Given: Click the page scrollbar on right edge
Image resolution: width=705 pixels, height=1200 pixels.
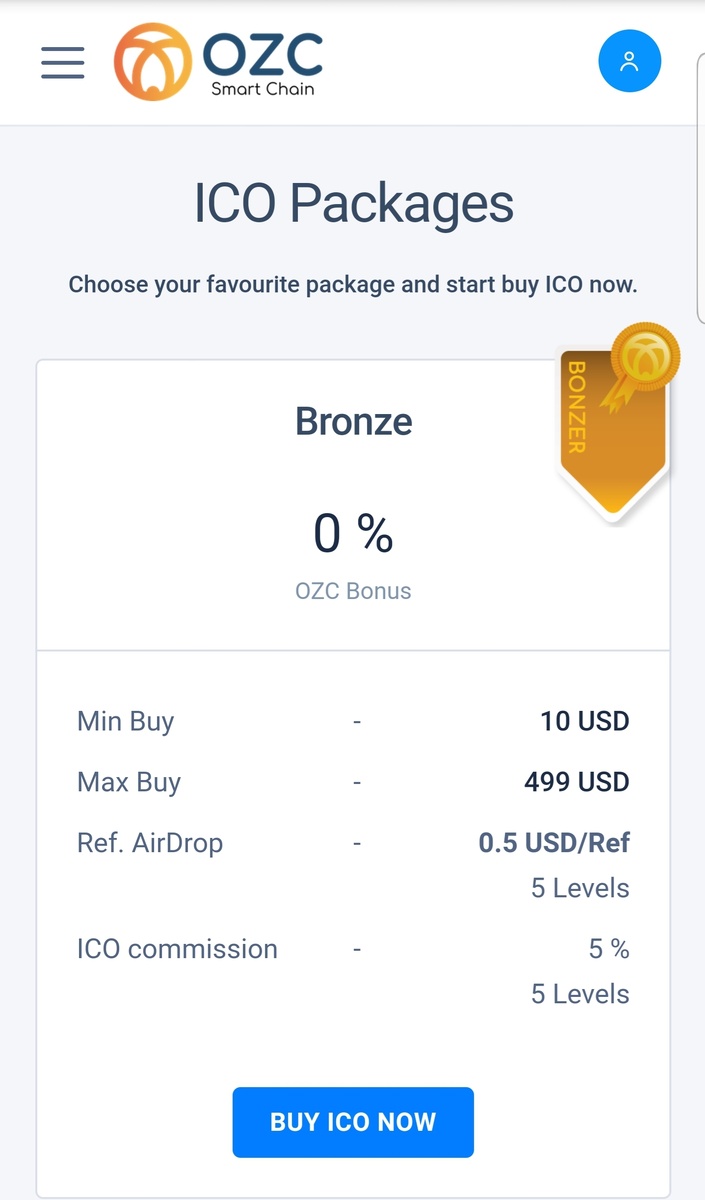Looking at the screenshot, I should [700, 190].
